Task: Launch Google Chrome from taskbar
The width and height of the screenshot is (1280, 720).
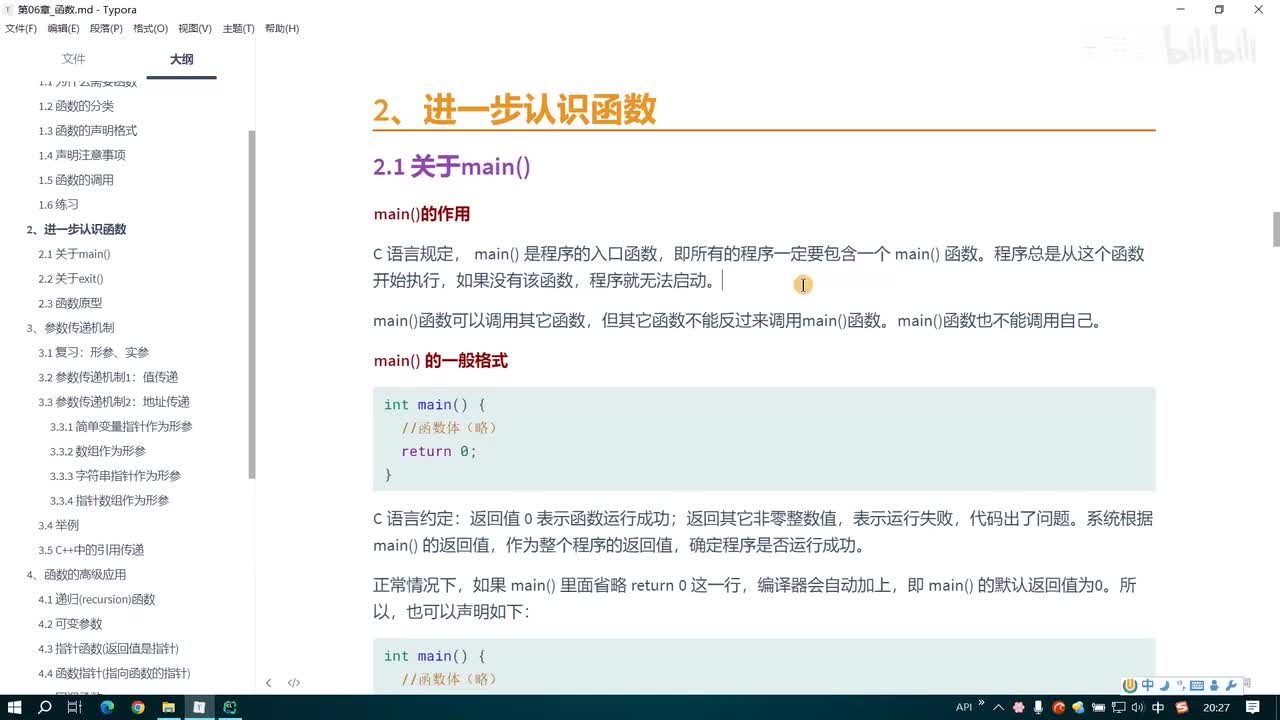Action: (x=138, y=707)
